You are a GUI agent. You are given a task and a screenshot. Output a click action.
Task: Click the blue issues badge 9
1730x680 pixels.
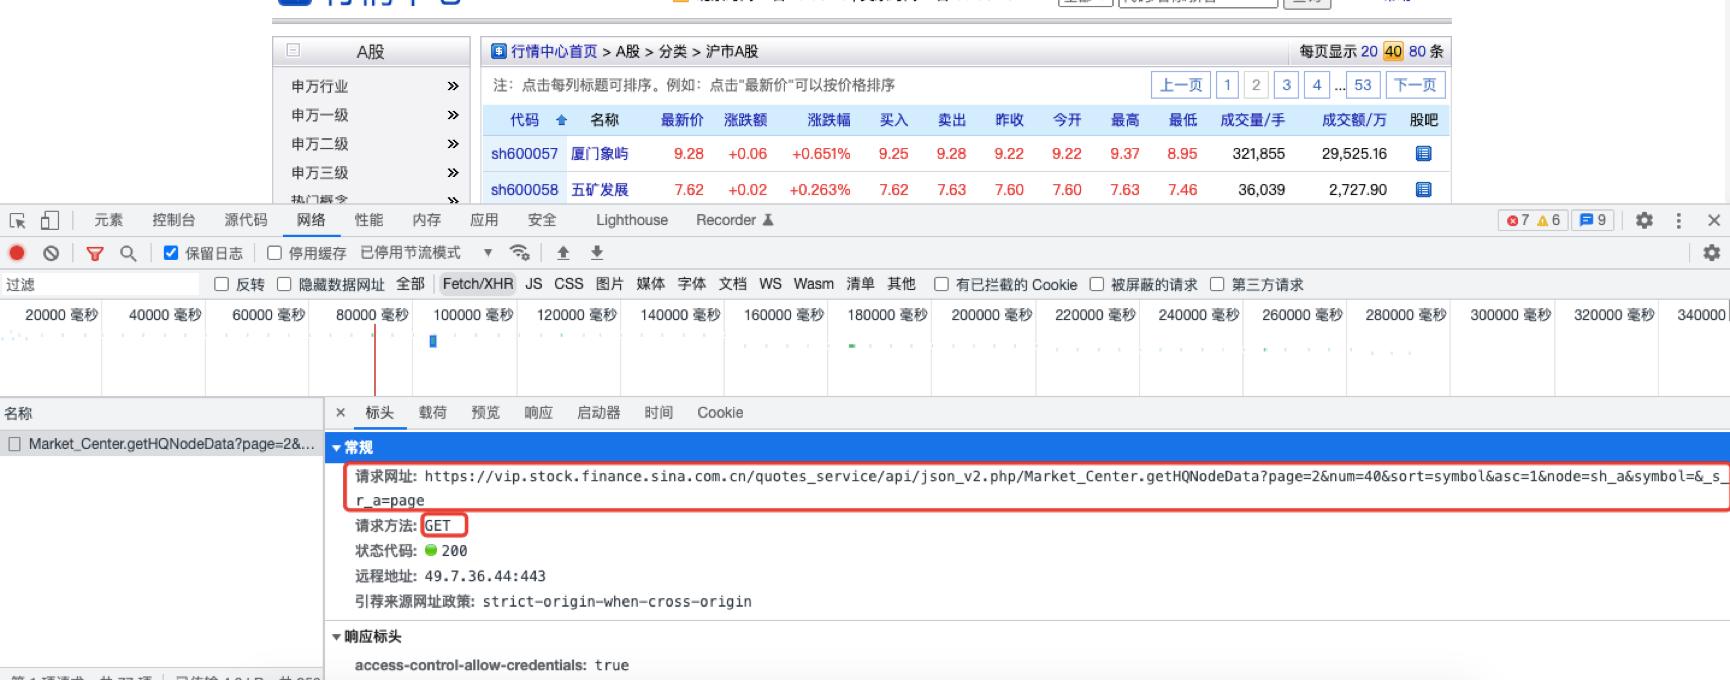(x=1592, y=220)
